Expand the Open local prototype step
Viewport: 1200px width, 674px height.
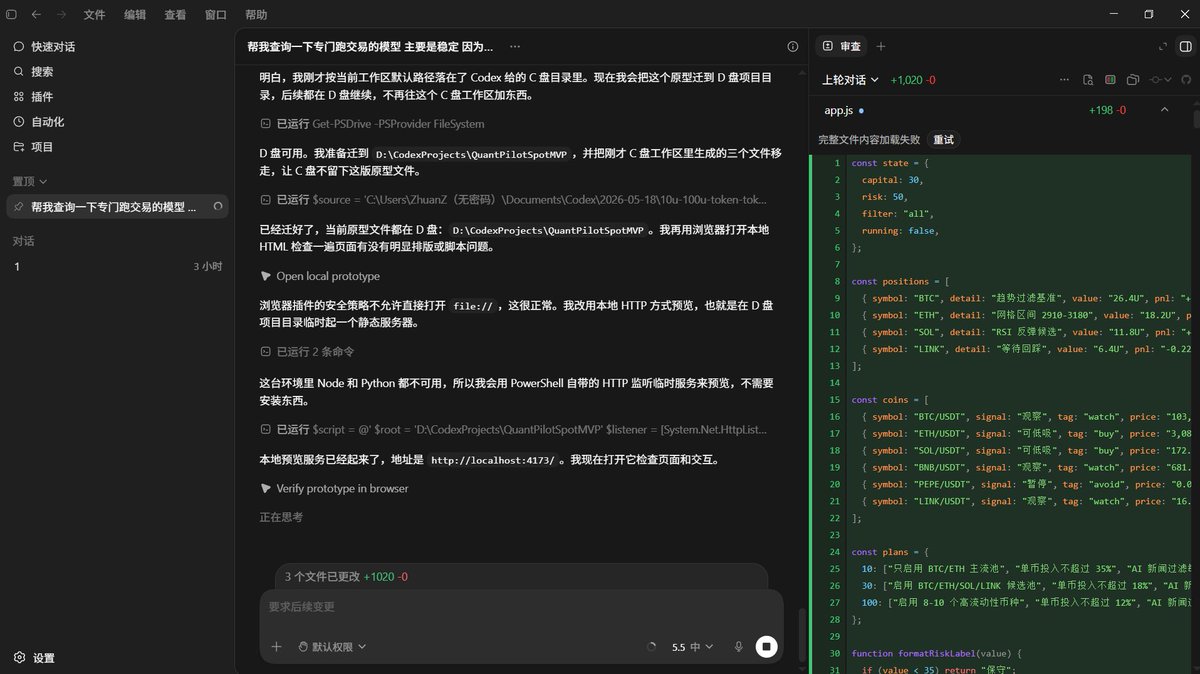[x=320, y=276]
